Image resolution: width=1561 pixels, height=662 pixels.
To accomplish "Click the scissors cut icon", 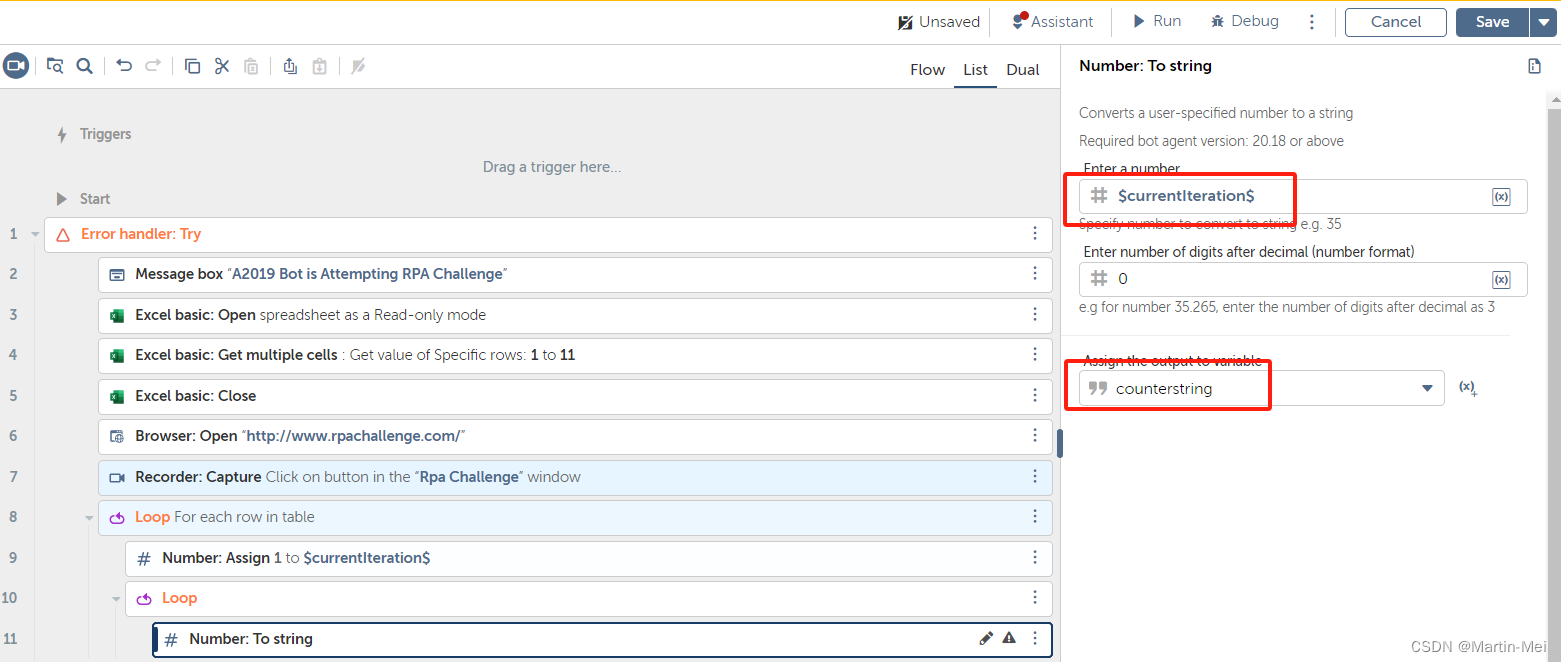I will pyautogui.click(x=222, y=66).
